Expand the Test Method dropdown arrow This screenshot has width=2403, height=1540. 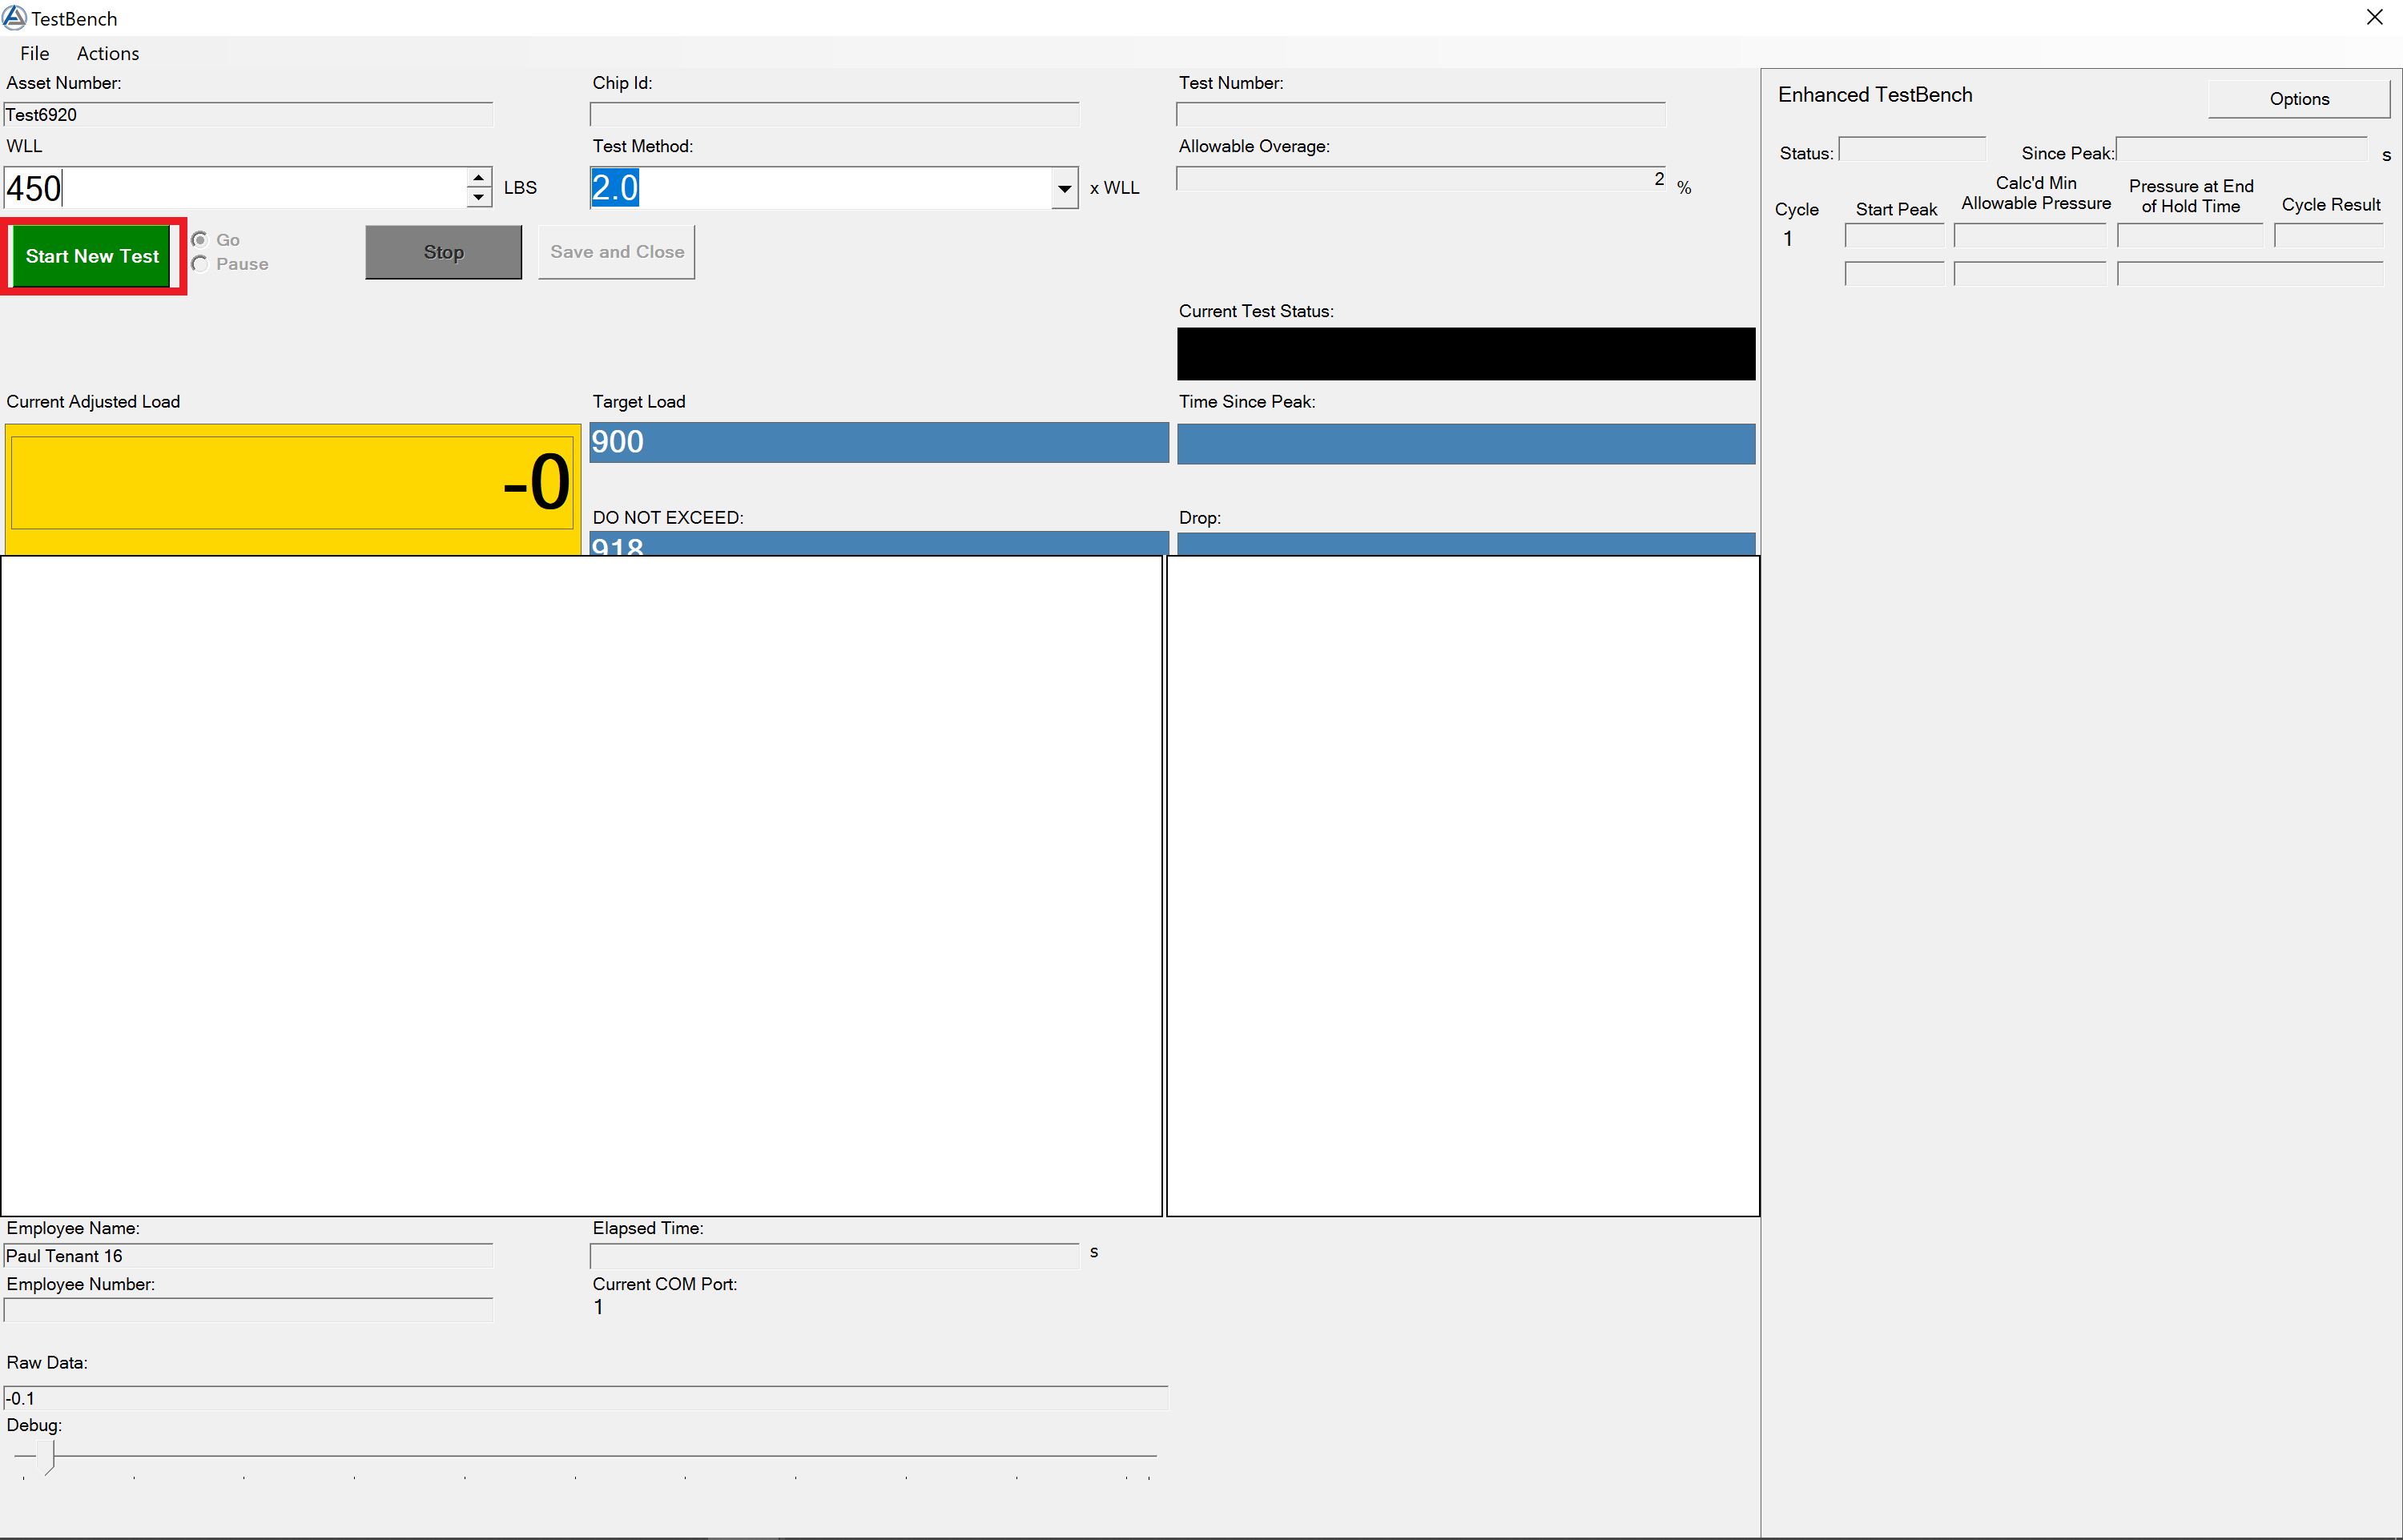(1064, 188)
